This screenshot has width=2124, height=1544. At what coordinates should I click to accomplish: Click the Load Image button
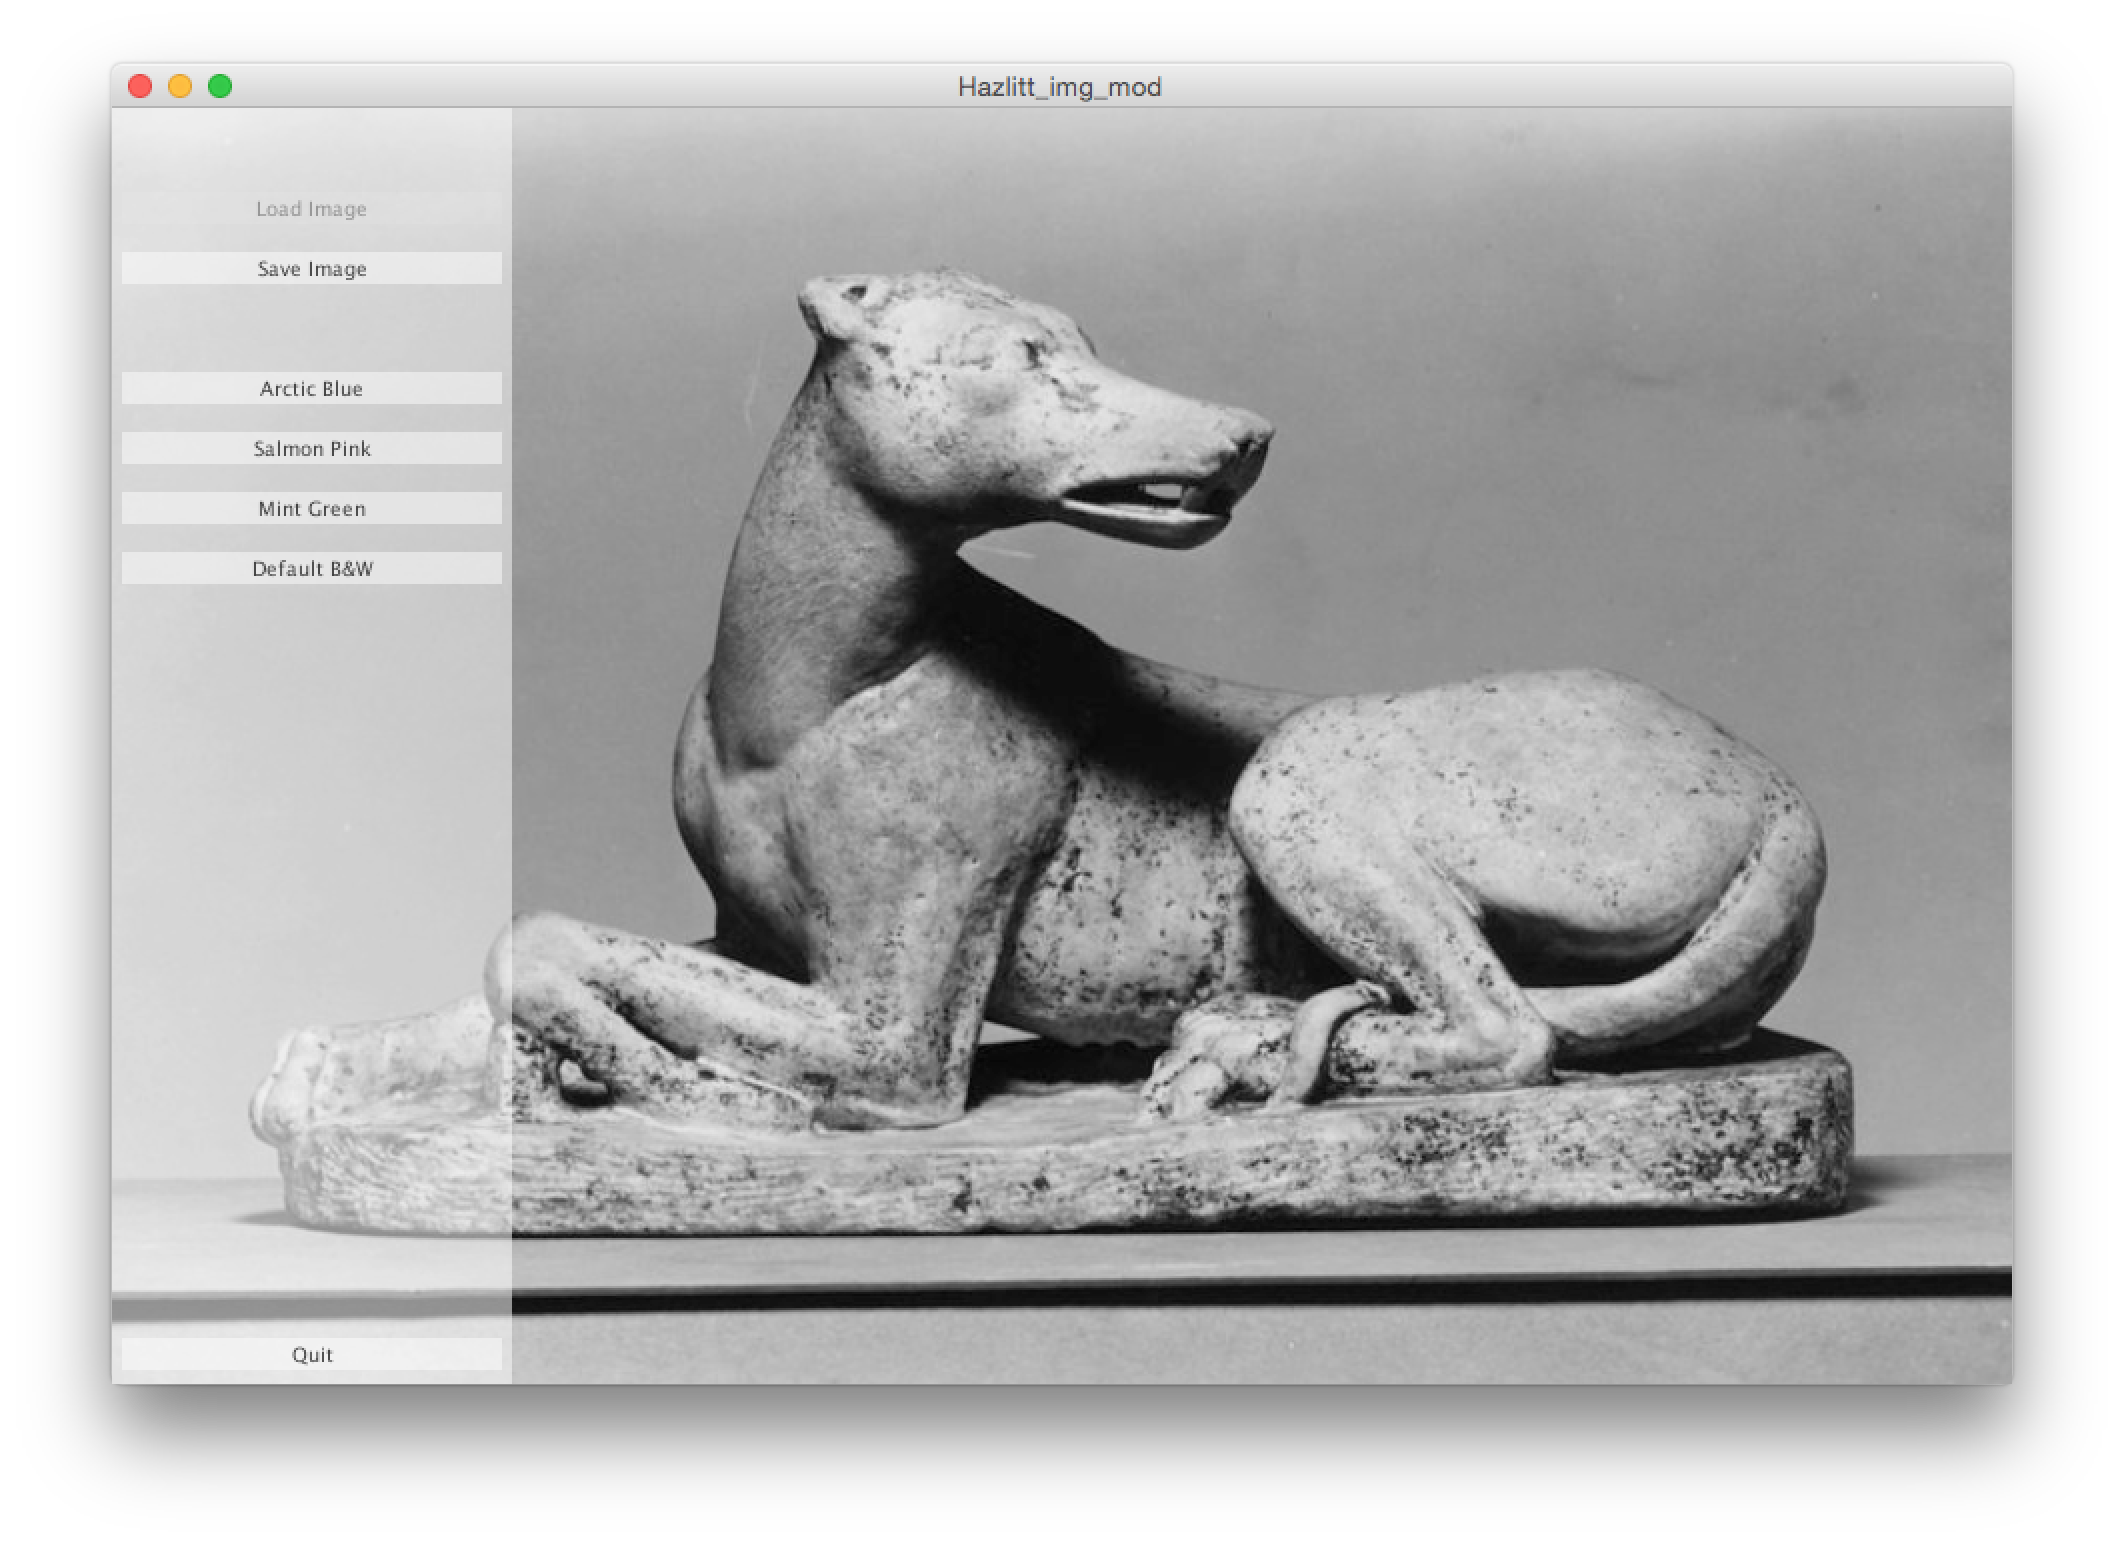311,209
